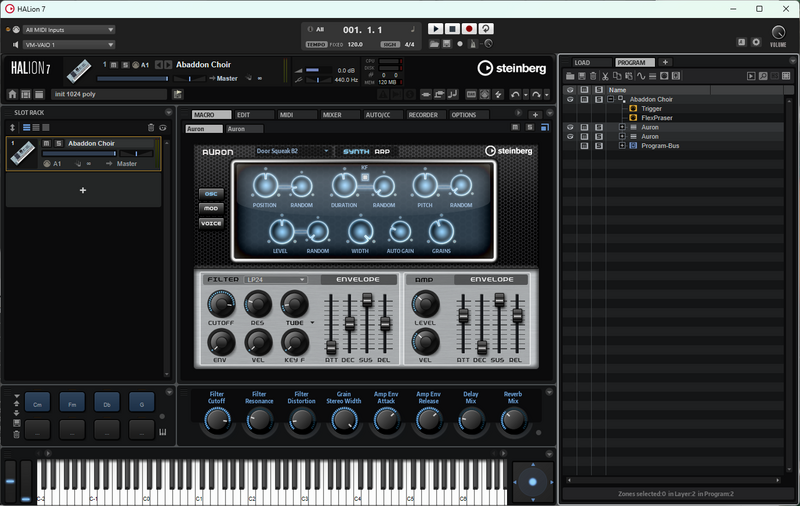800x506 pixels.
Task: Toggle the KF key follow button above Duration
Action: click(x=365, y=177)
